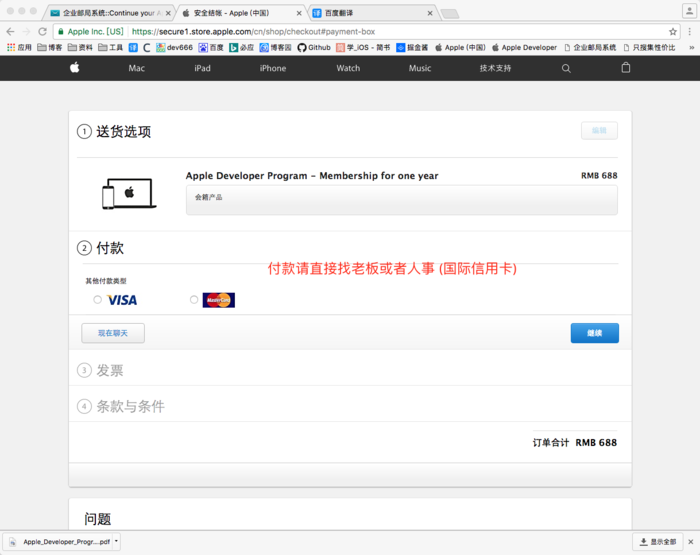This screenshot has width=700, height=555.
Task: Open the dev666 bookmark
Action: click(175, 47)
